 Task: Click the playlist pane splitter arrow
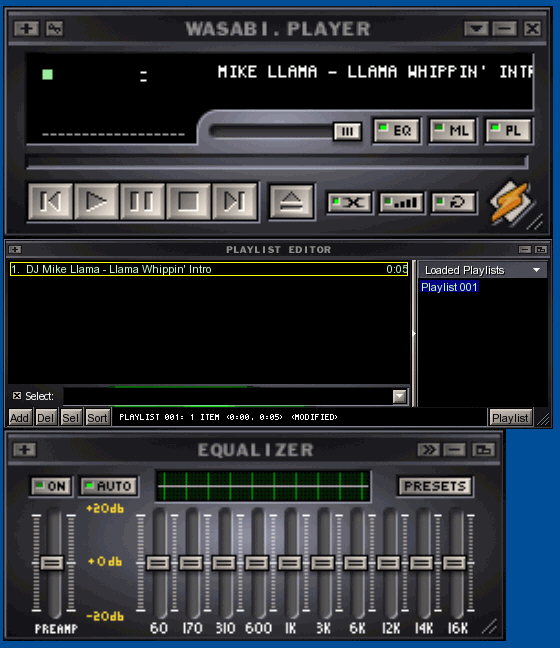(414, 333)
